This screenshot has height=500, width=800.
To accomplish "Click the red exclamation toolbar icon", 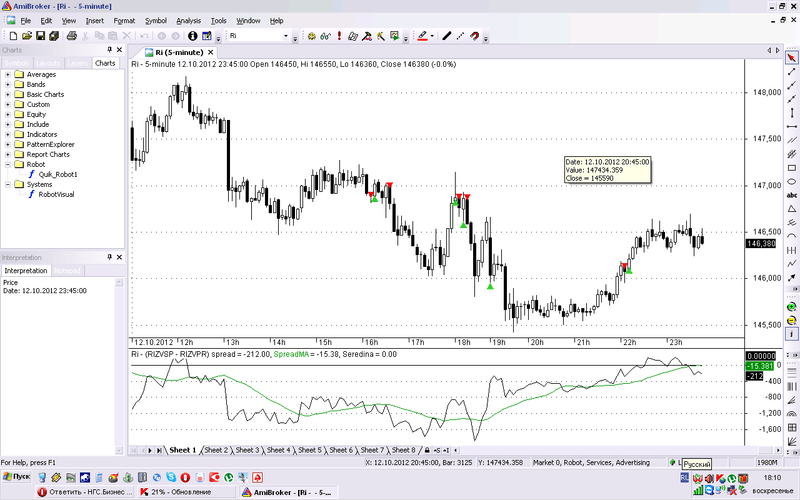I will click(339, 36).
